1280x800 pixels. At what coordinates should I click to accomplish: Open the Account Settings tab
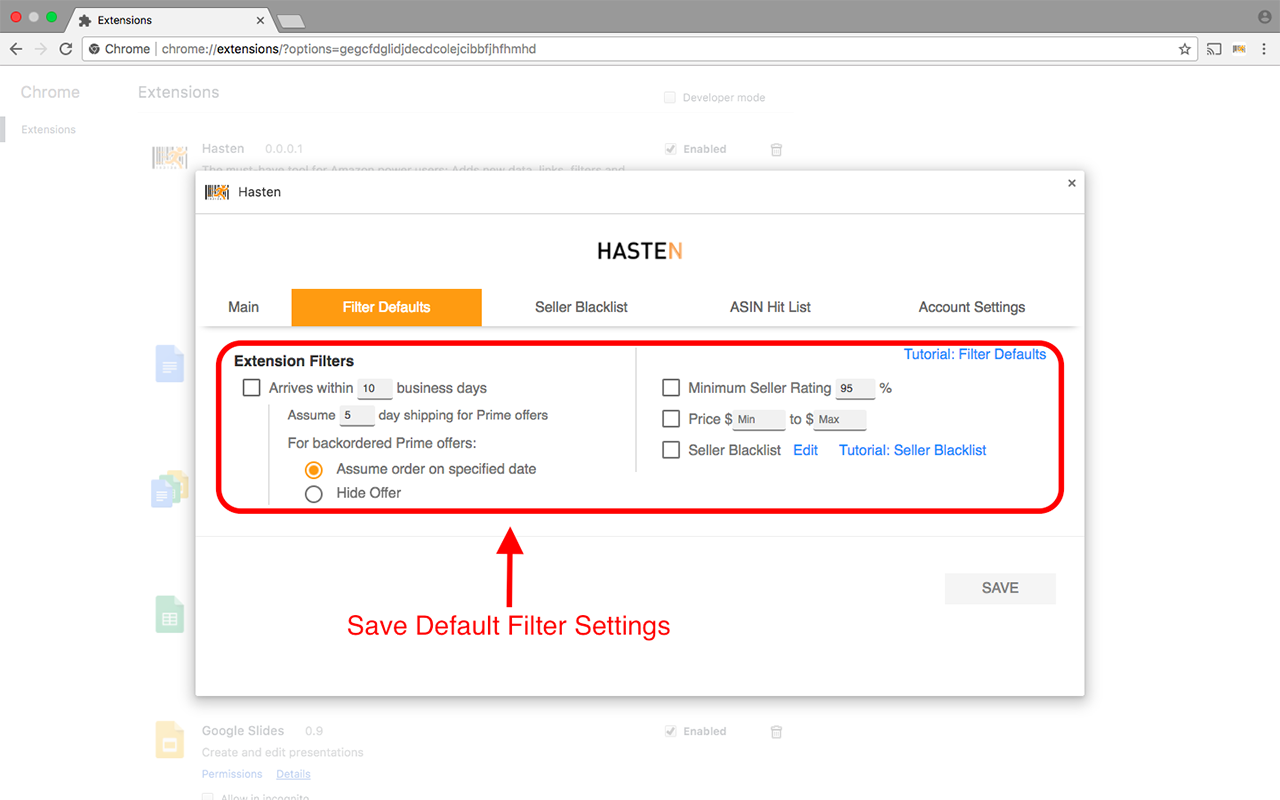click(x=972, y=307)
